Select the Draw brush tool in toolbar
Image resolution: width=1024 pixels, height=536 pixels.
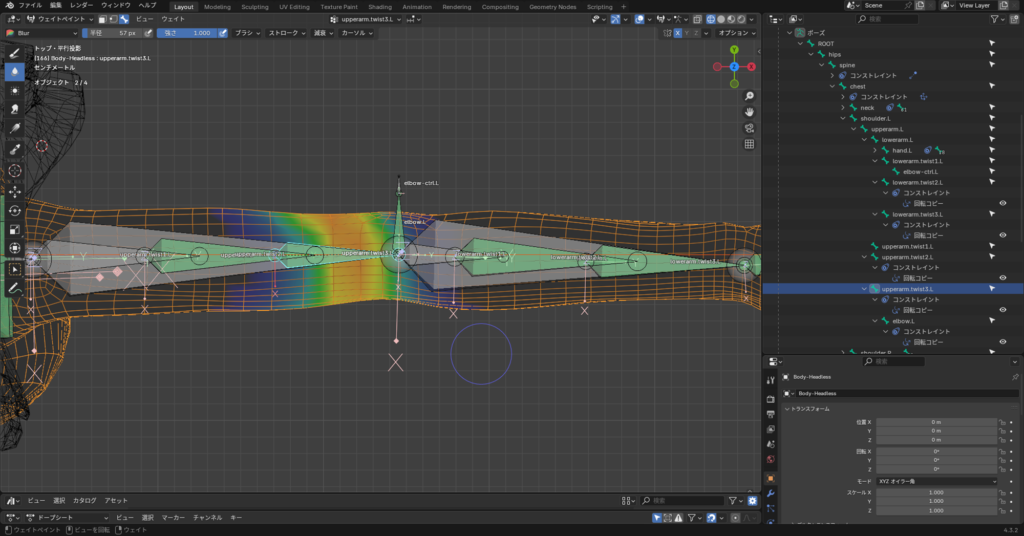pyautogui.click(x=15, y=52)
